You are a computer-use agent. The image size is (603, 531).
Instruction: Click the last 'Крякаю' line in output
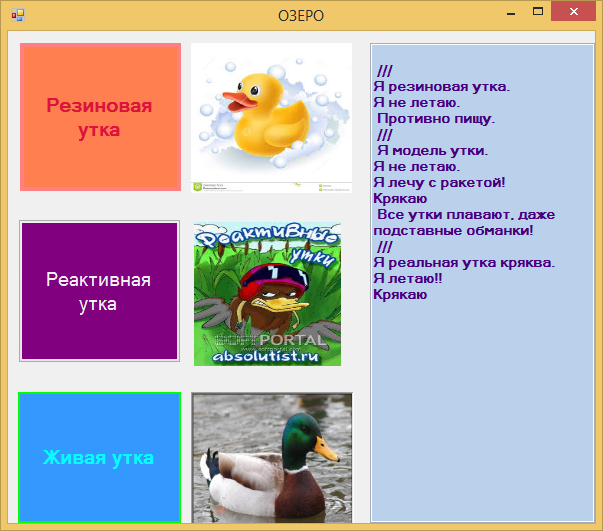pyautogui.click(x=400, y=294)
